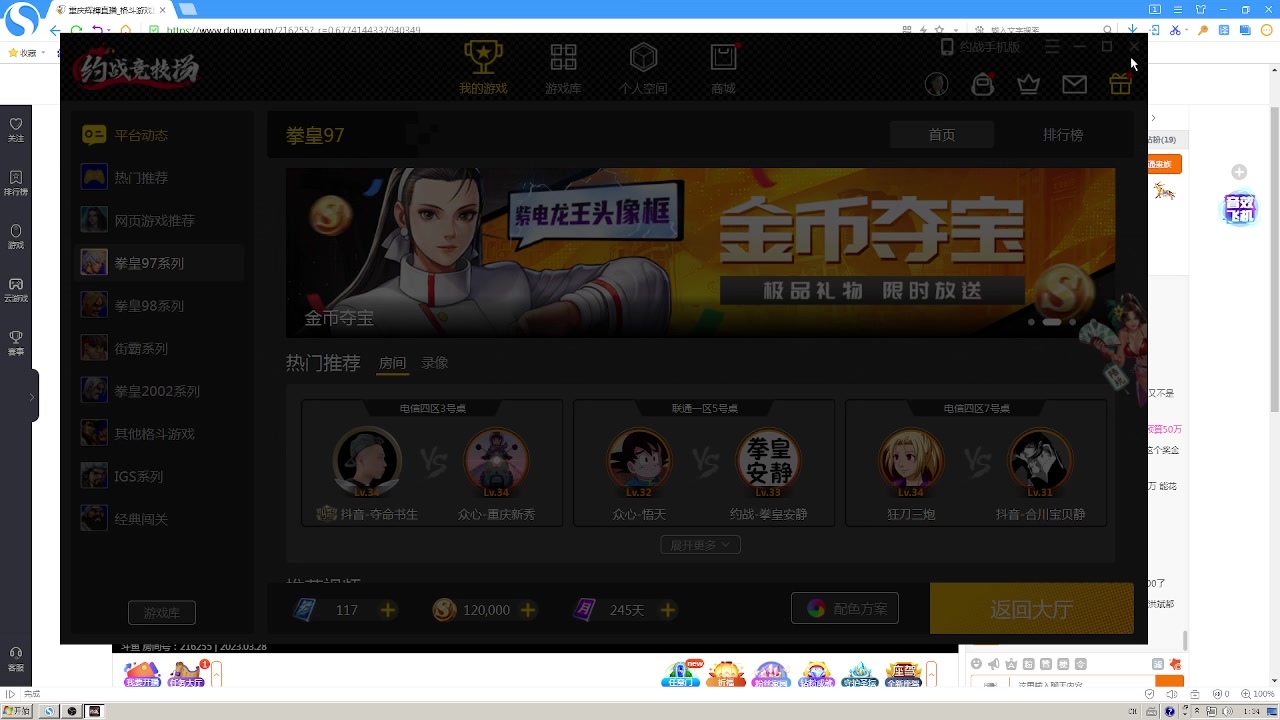Viewport: 1280px width, 720px height.
Task: Open the backpack inventory icon
Action: (982, 84)
